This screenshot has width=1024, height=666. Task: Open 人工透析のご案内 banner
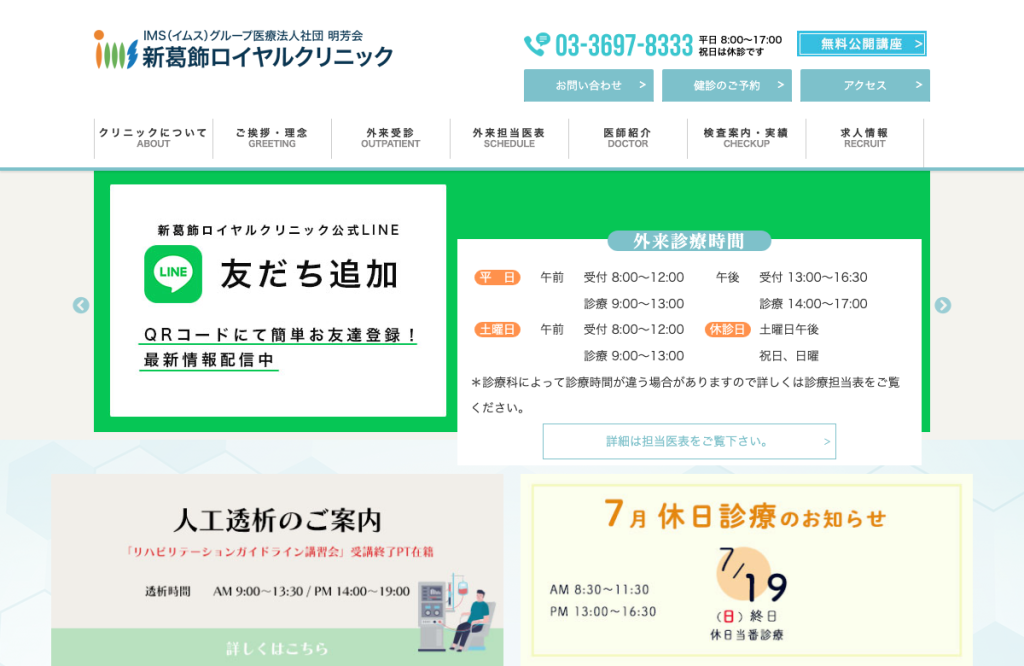pos(277,570)
